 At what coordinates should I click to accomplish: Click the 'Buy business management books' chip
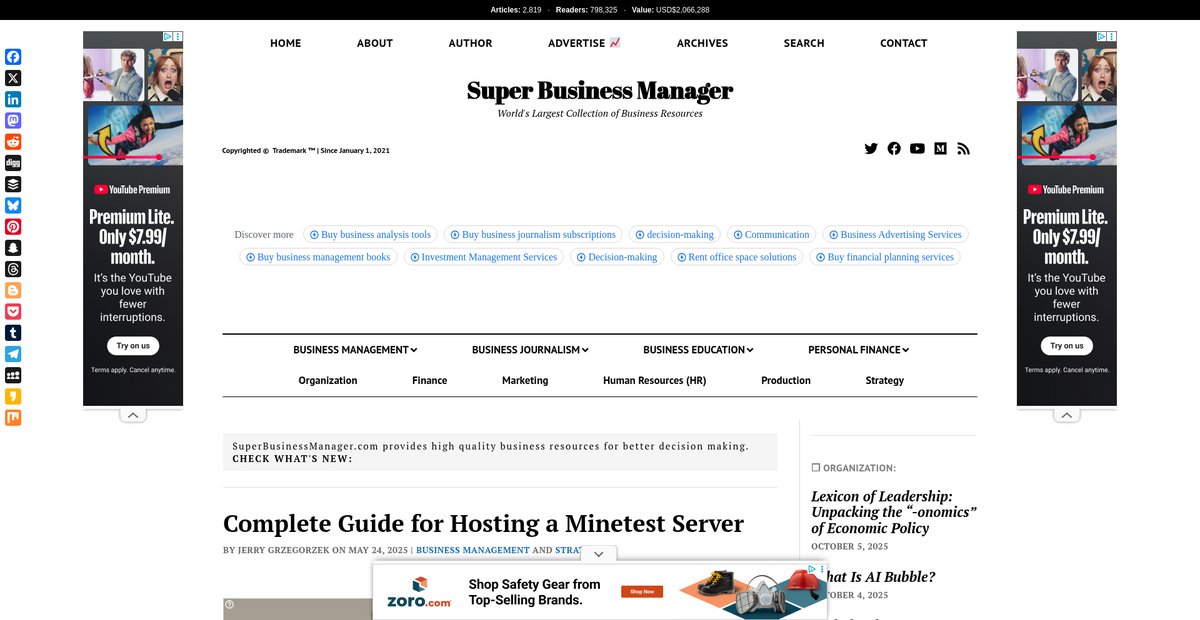(318, 257)
